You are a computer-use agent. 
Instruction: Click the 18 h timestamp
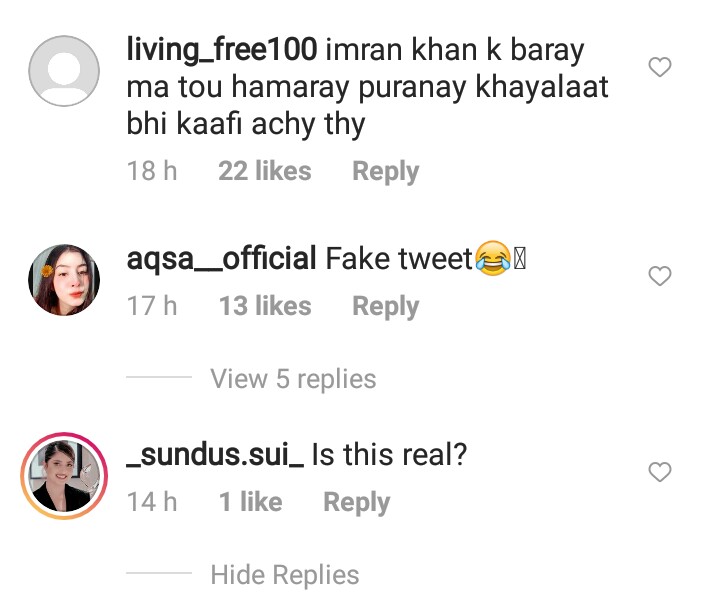pos(152,171)
